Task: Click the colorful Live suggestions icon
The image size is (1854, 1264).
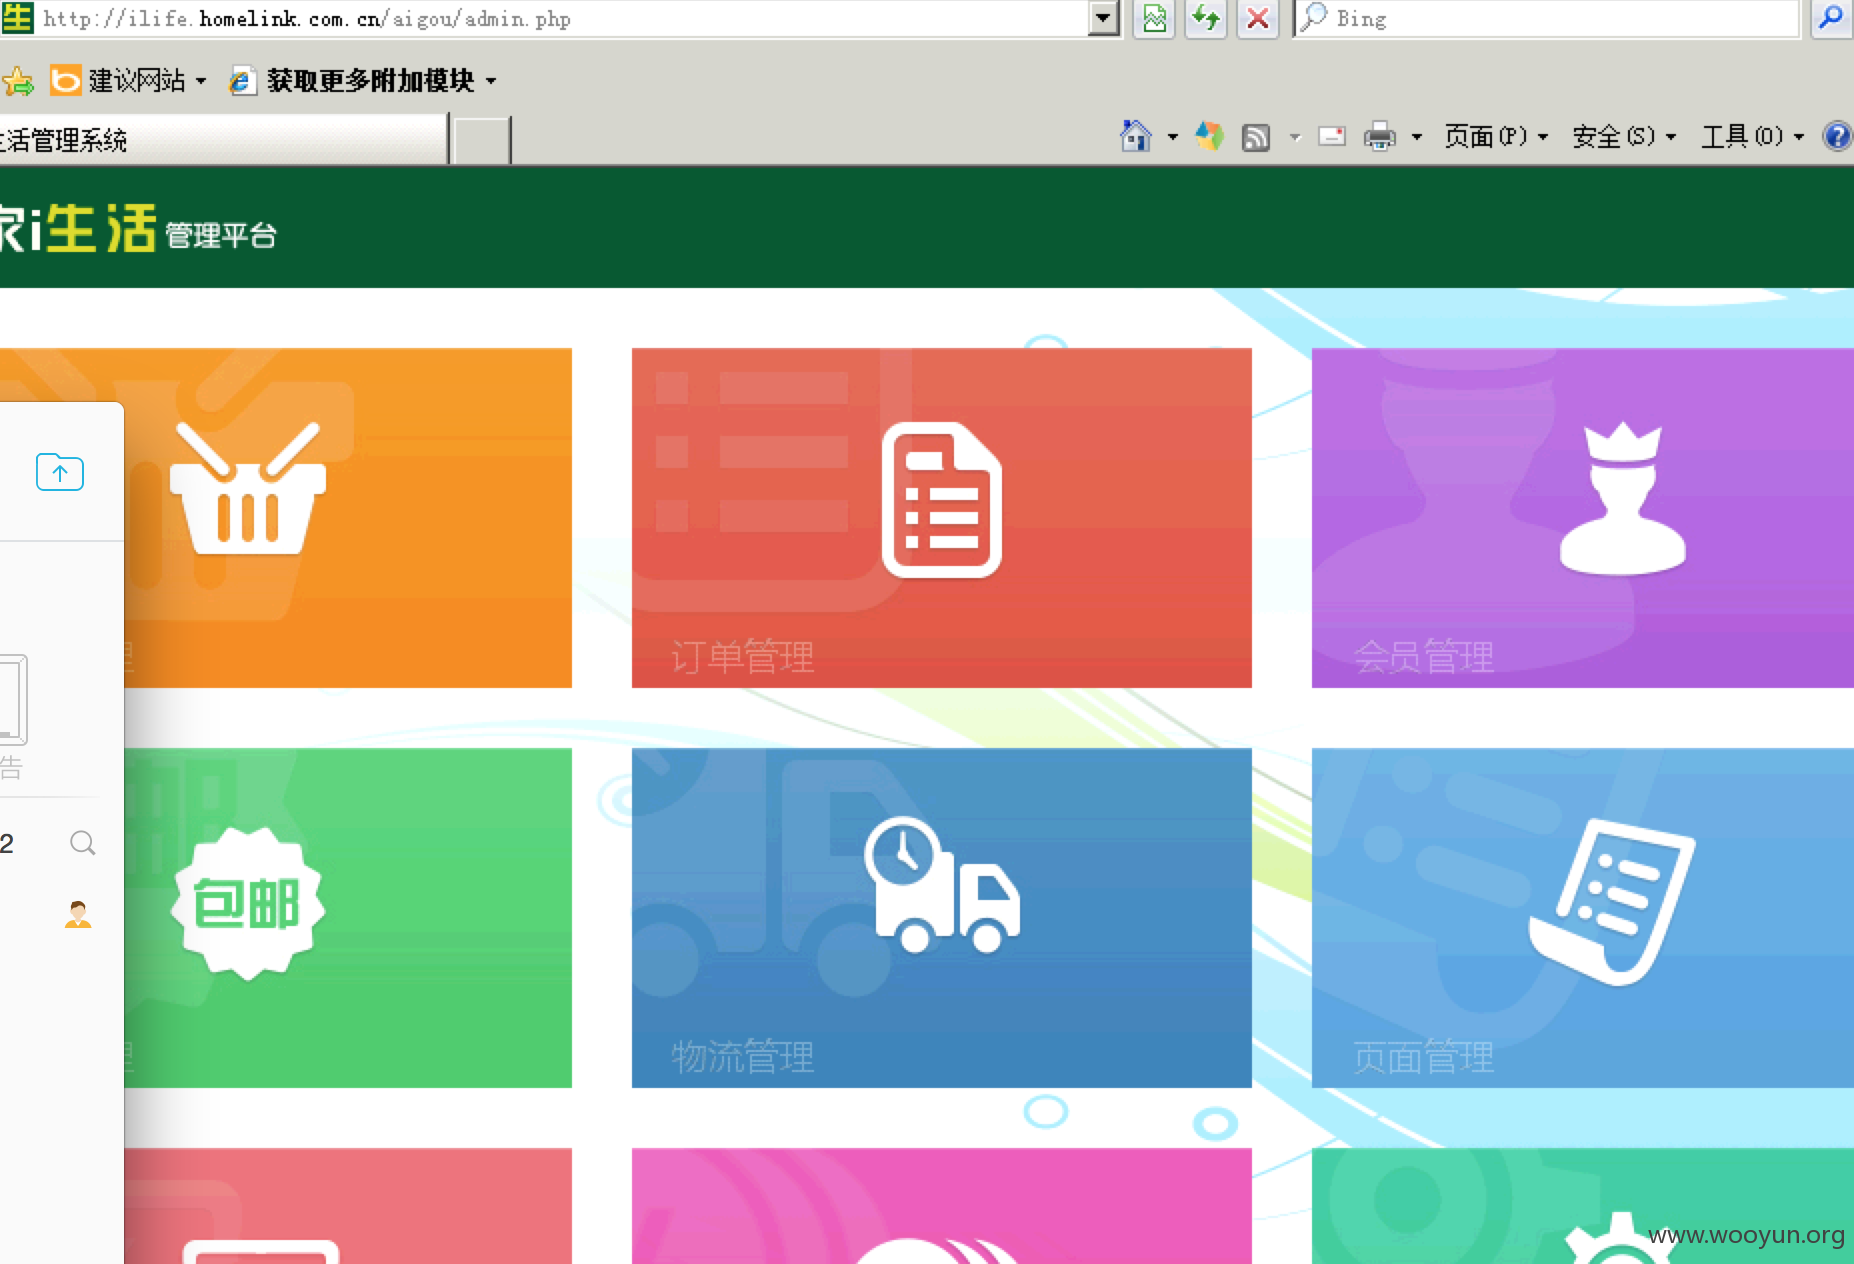Action: point(1209,136)
